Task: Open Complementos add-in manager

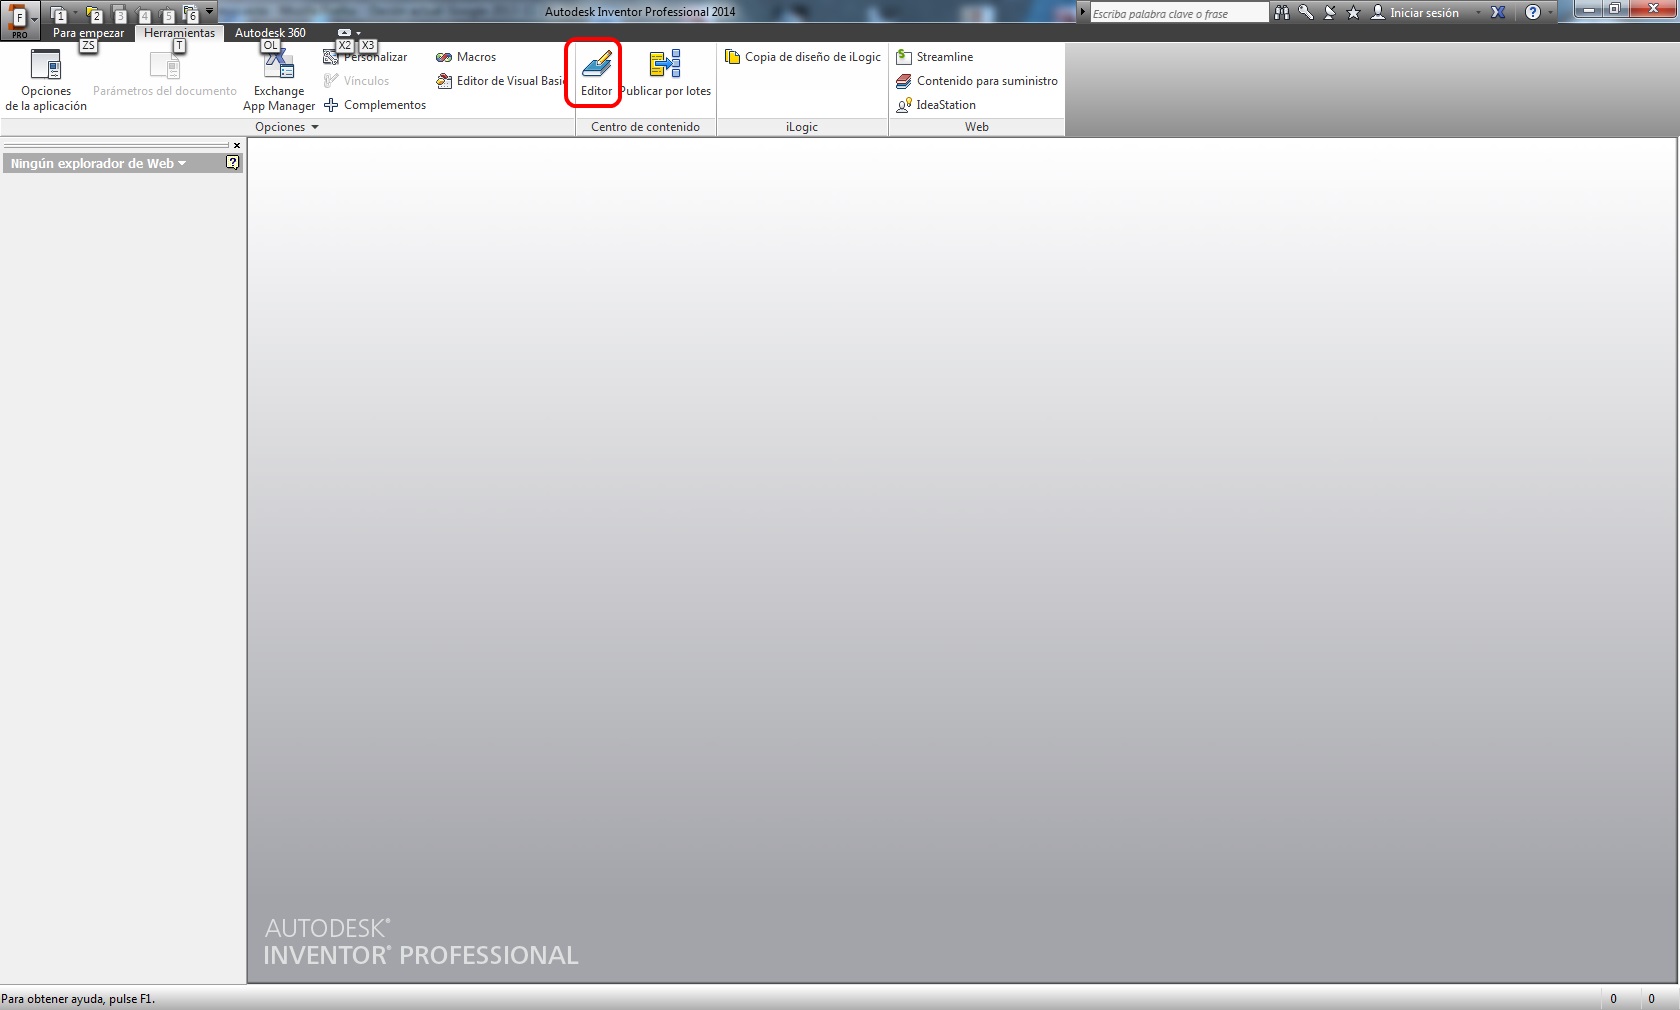Action: point(375,105)
